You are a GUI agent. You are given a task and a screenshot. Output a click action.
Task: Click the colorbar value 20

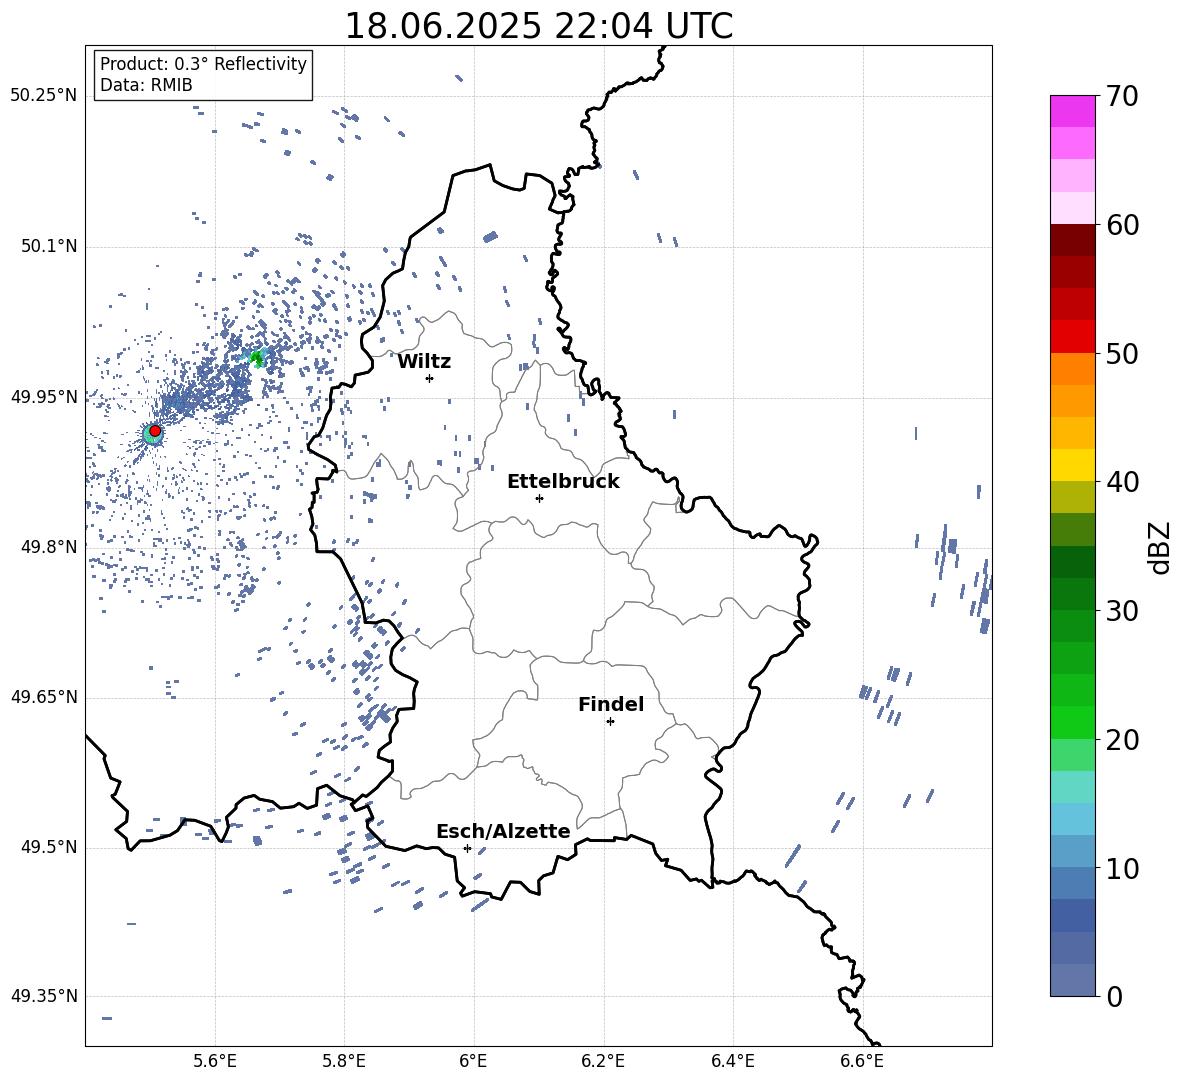1122,740
